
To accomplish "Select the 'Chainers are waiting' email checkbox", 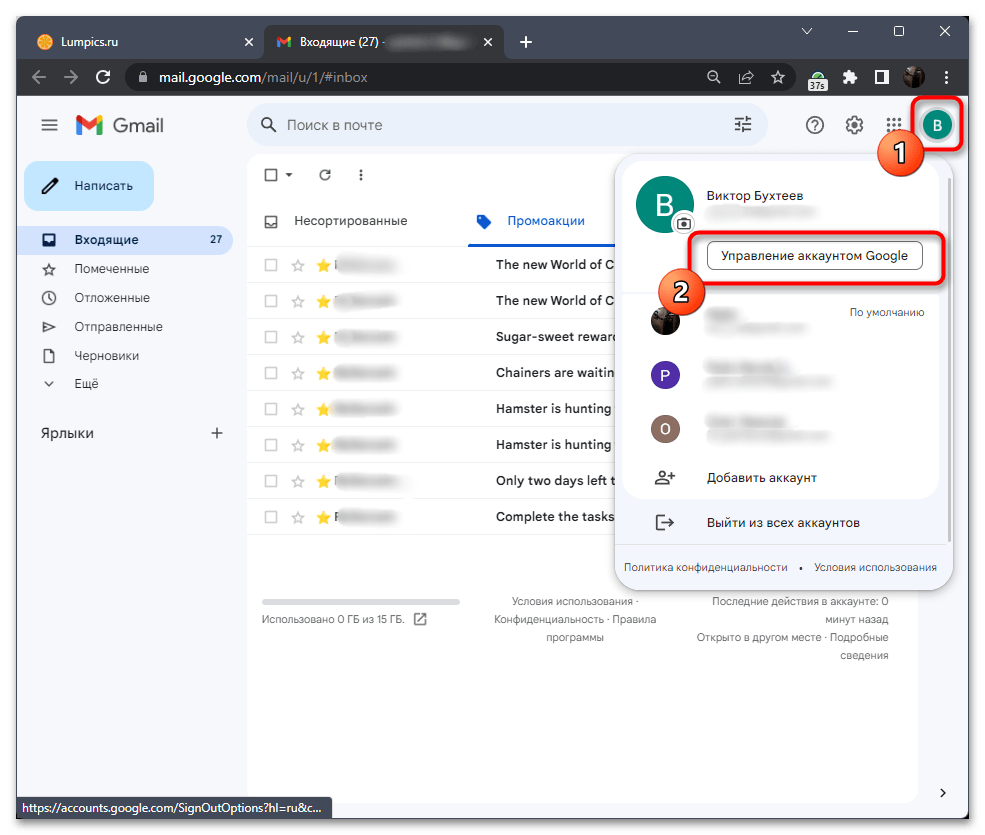I will [271, 373].
